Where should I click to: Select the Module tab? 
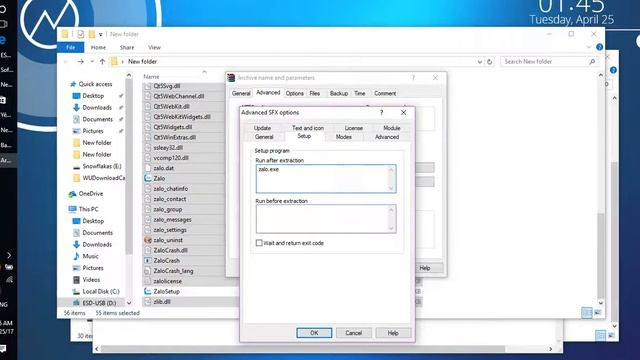click(x=391, y=128)
